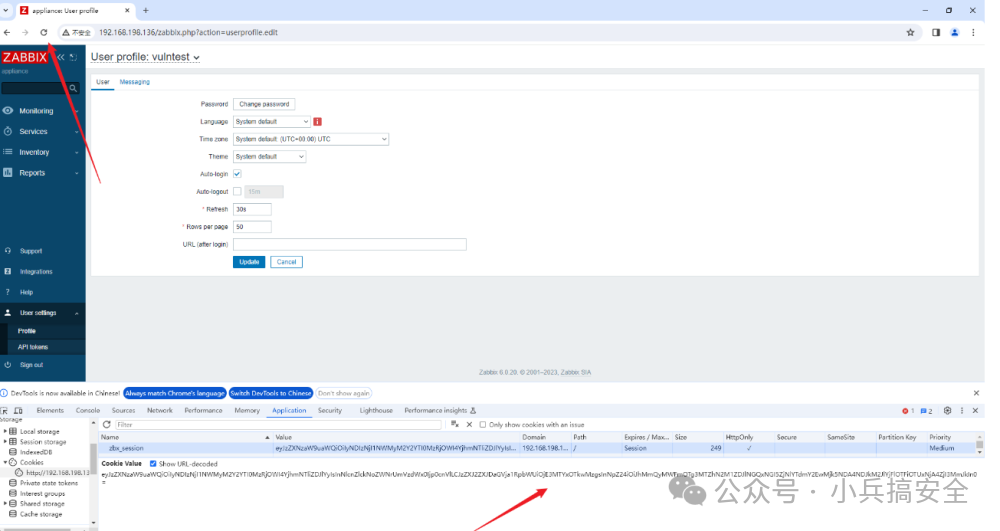Expand the Inventory menu
The height and width of the screenshot is (531, 1000).
42,152
